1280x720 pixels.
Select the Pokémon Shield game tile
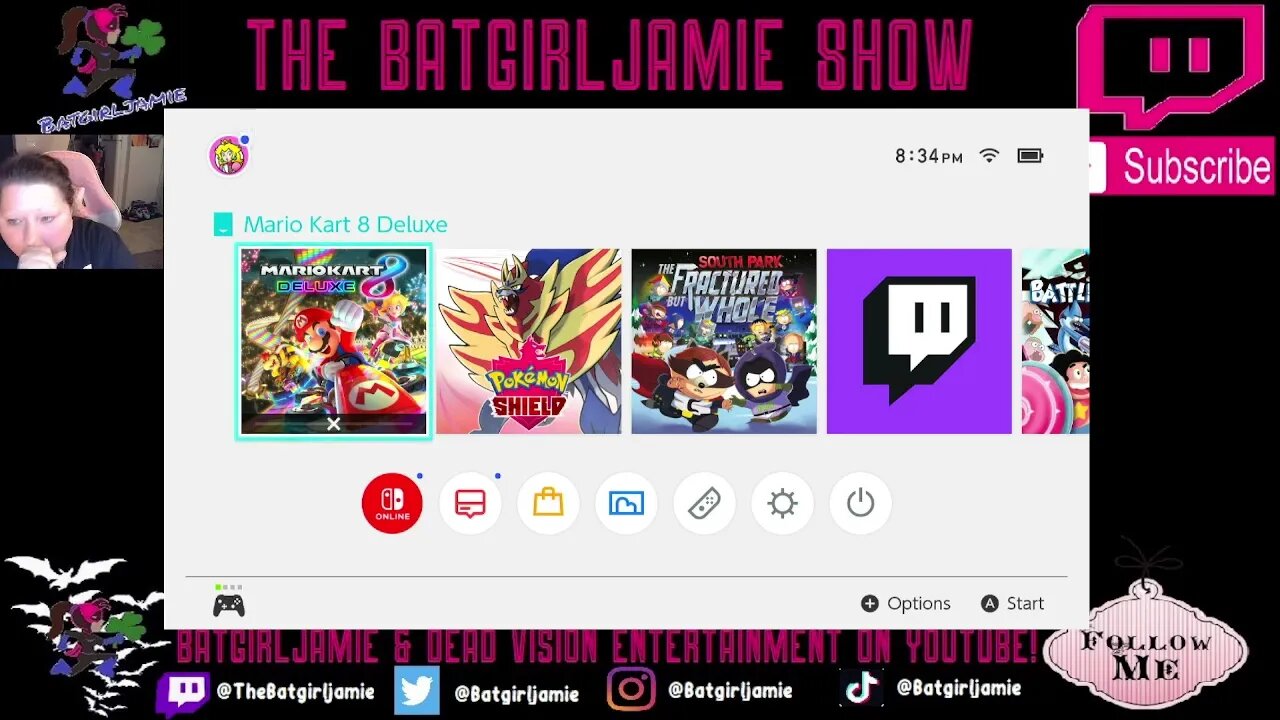point(529,341)
